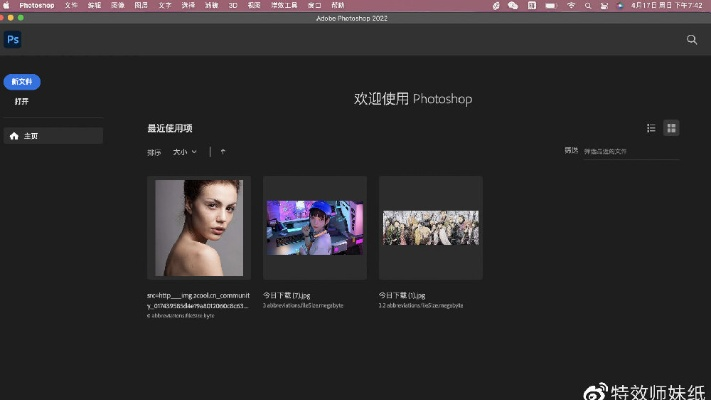Open the 今日下载 (1).jpg thumbnail
This screenshot has height=400, width=711.
pos(431,228)
